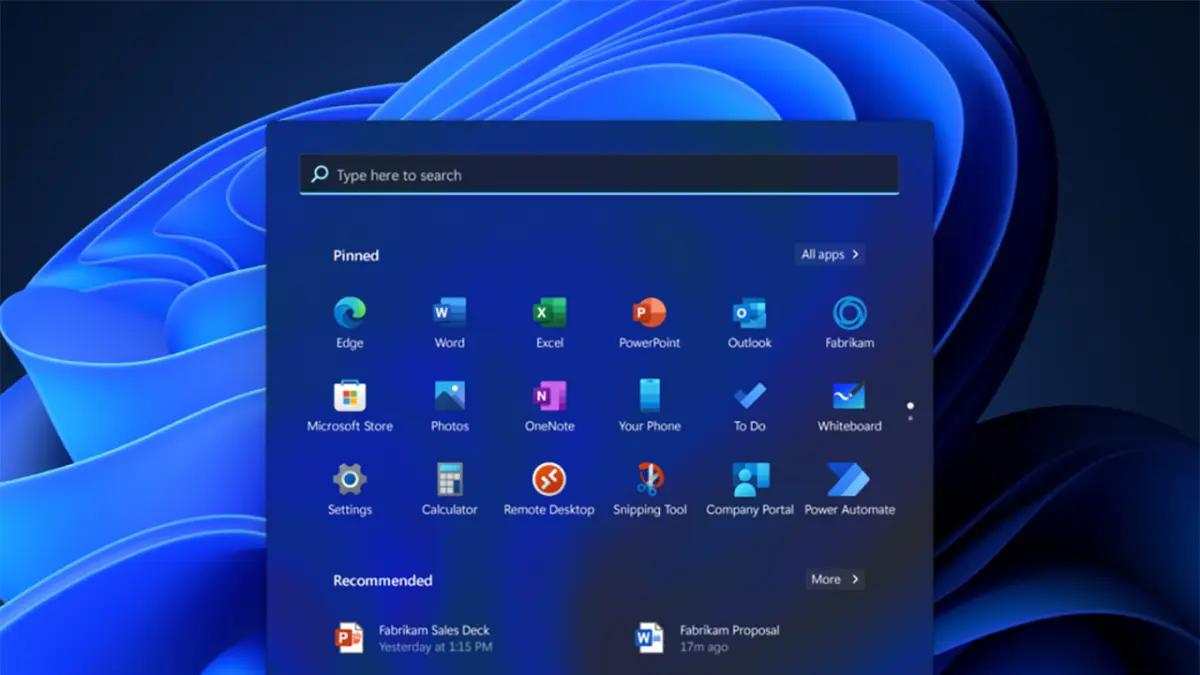
Task: Open the Settings gear icon
Action: pyautogui.click(x=349, y=480)
